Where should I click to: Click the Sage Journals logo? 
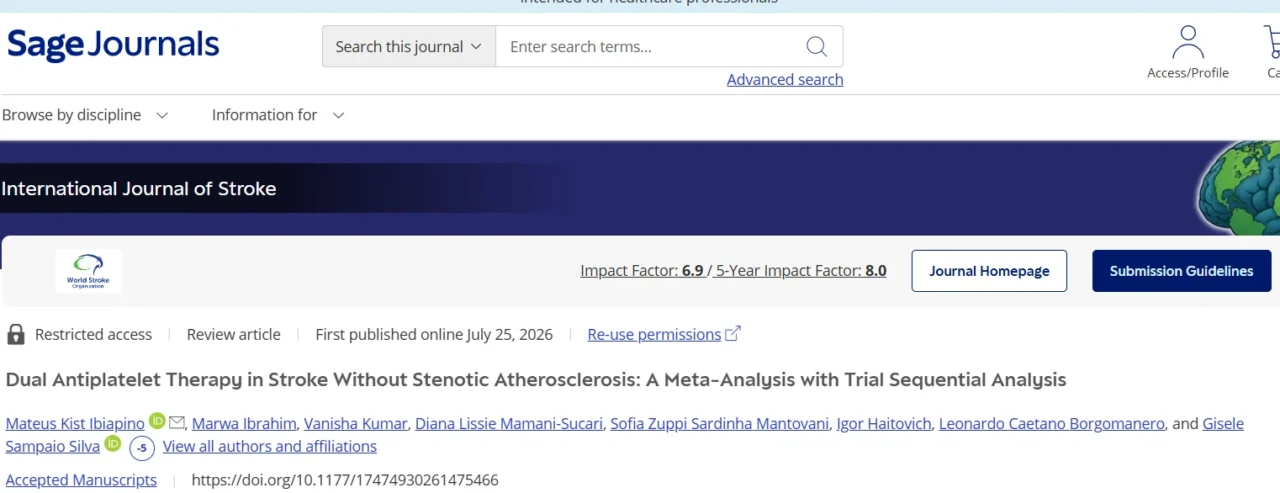pos(113,45)
